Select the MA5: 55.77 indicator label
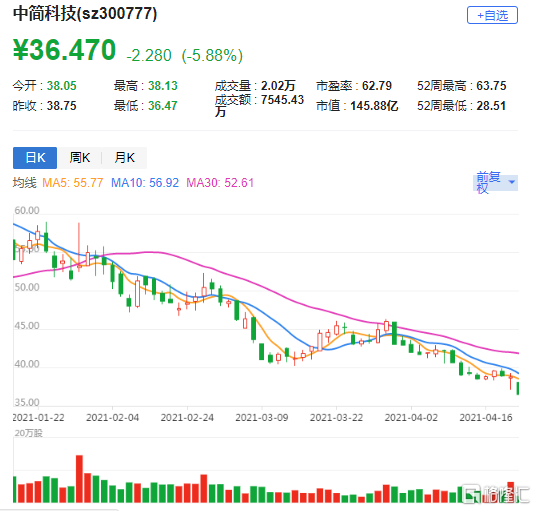This screenshot has height=511, width=536. click(72, 183)
